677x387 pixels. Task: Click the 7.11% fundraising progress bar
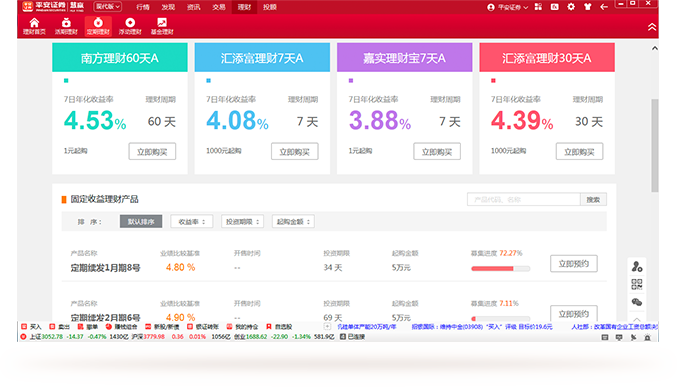501,319
